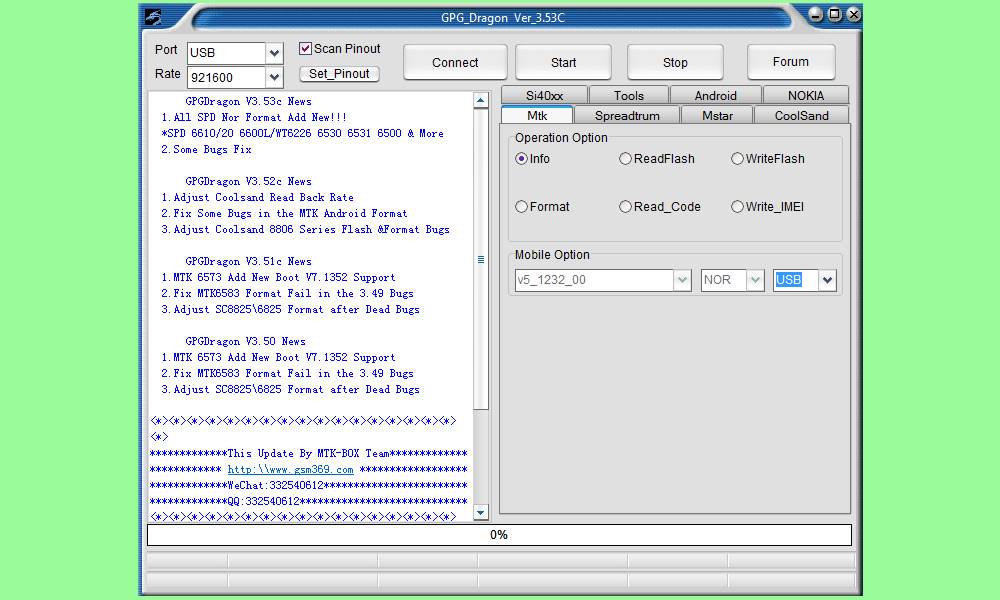Open the NOKIA tab
1000x600 pixels.
[805, 95]
